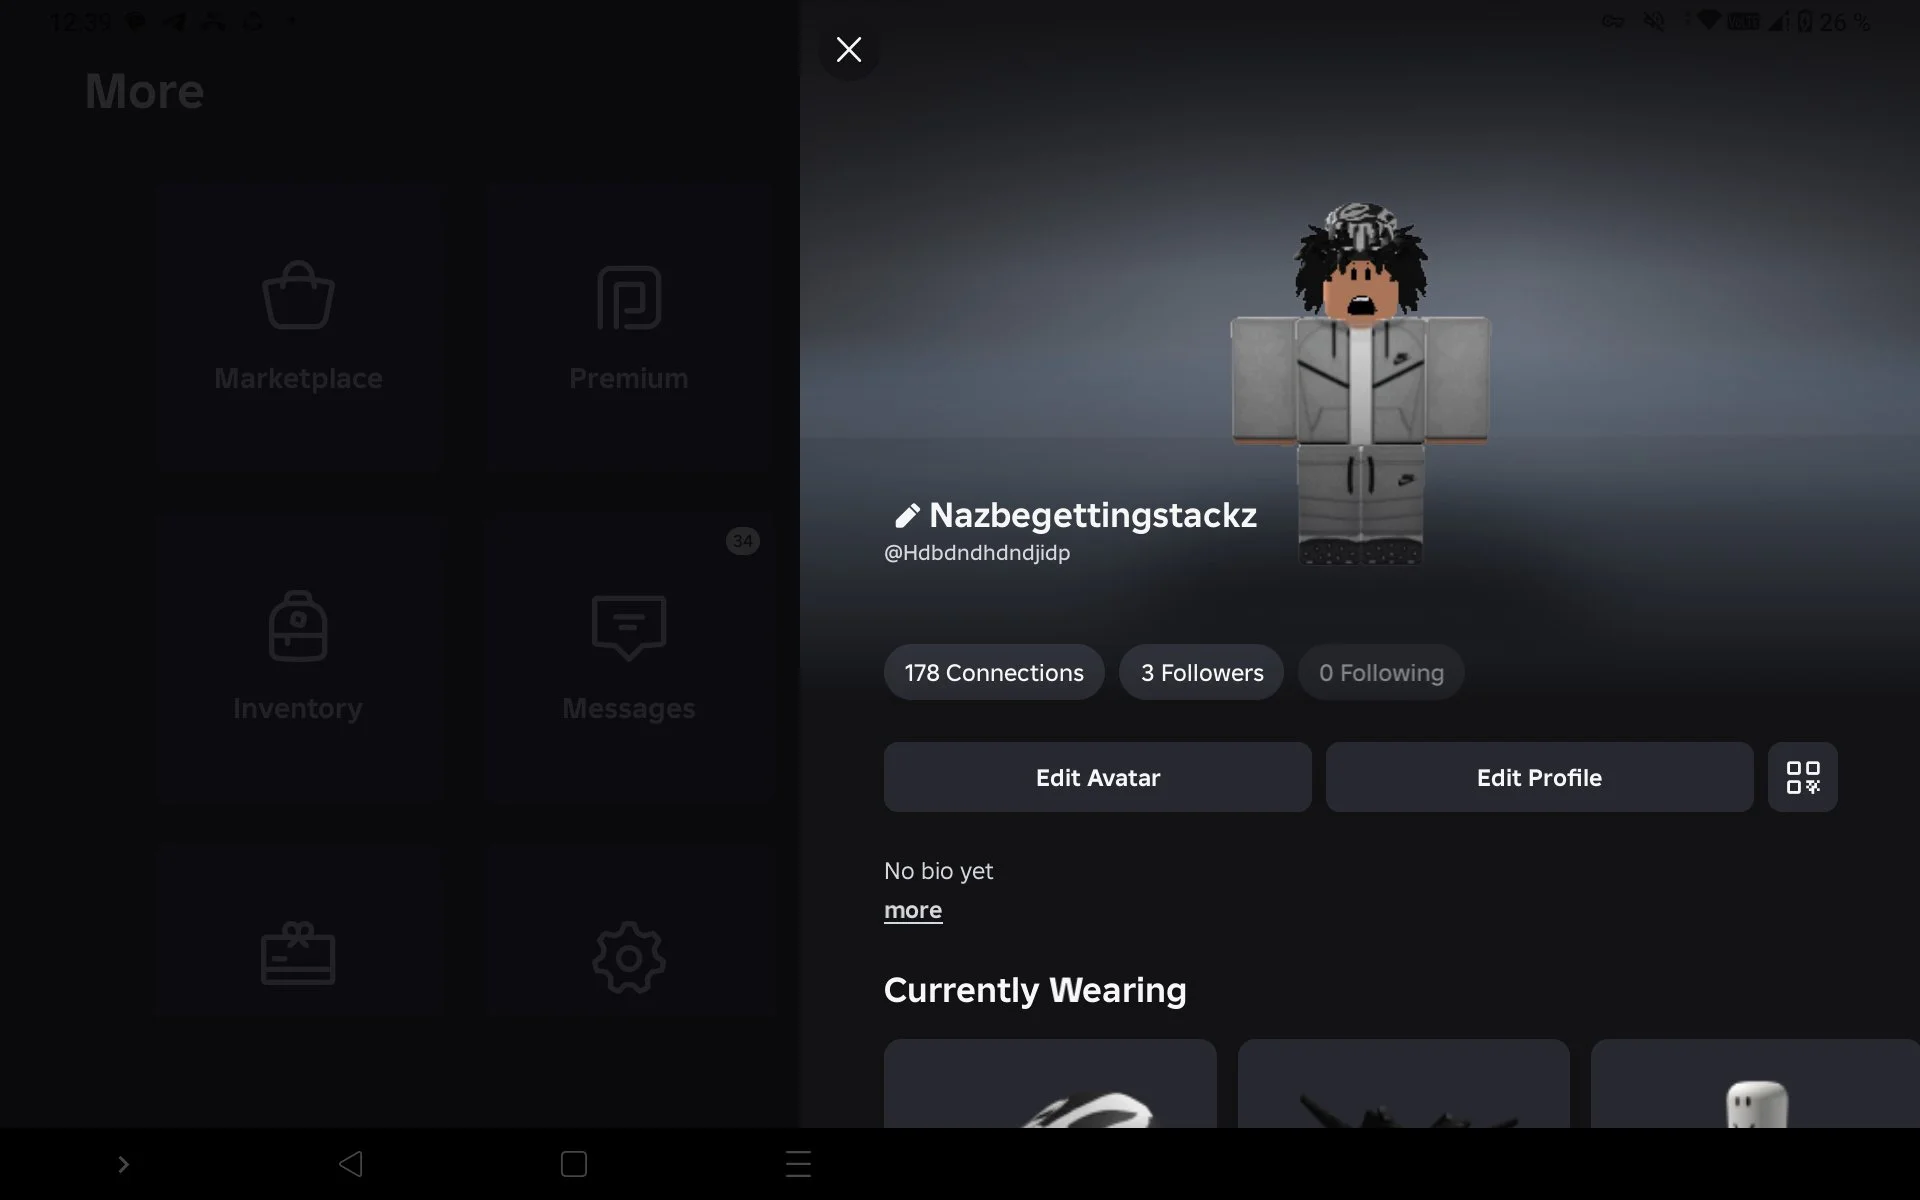Open the 0 Following list

[1381, 672]
